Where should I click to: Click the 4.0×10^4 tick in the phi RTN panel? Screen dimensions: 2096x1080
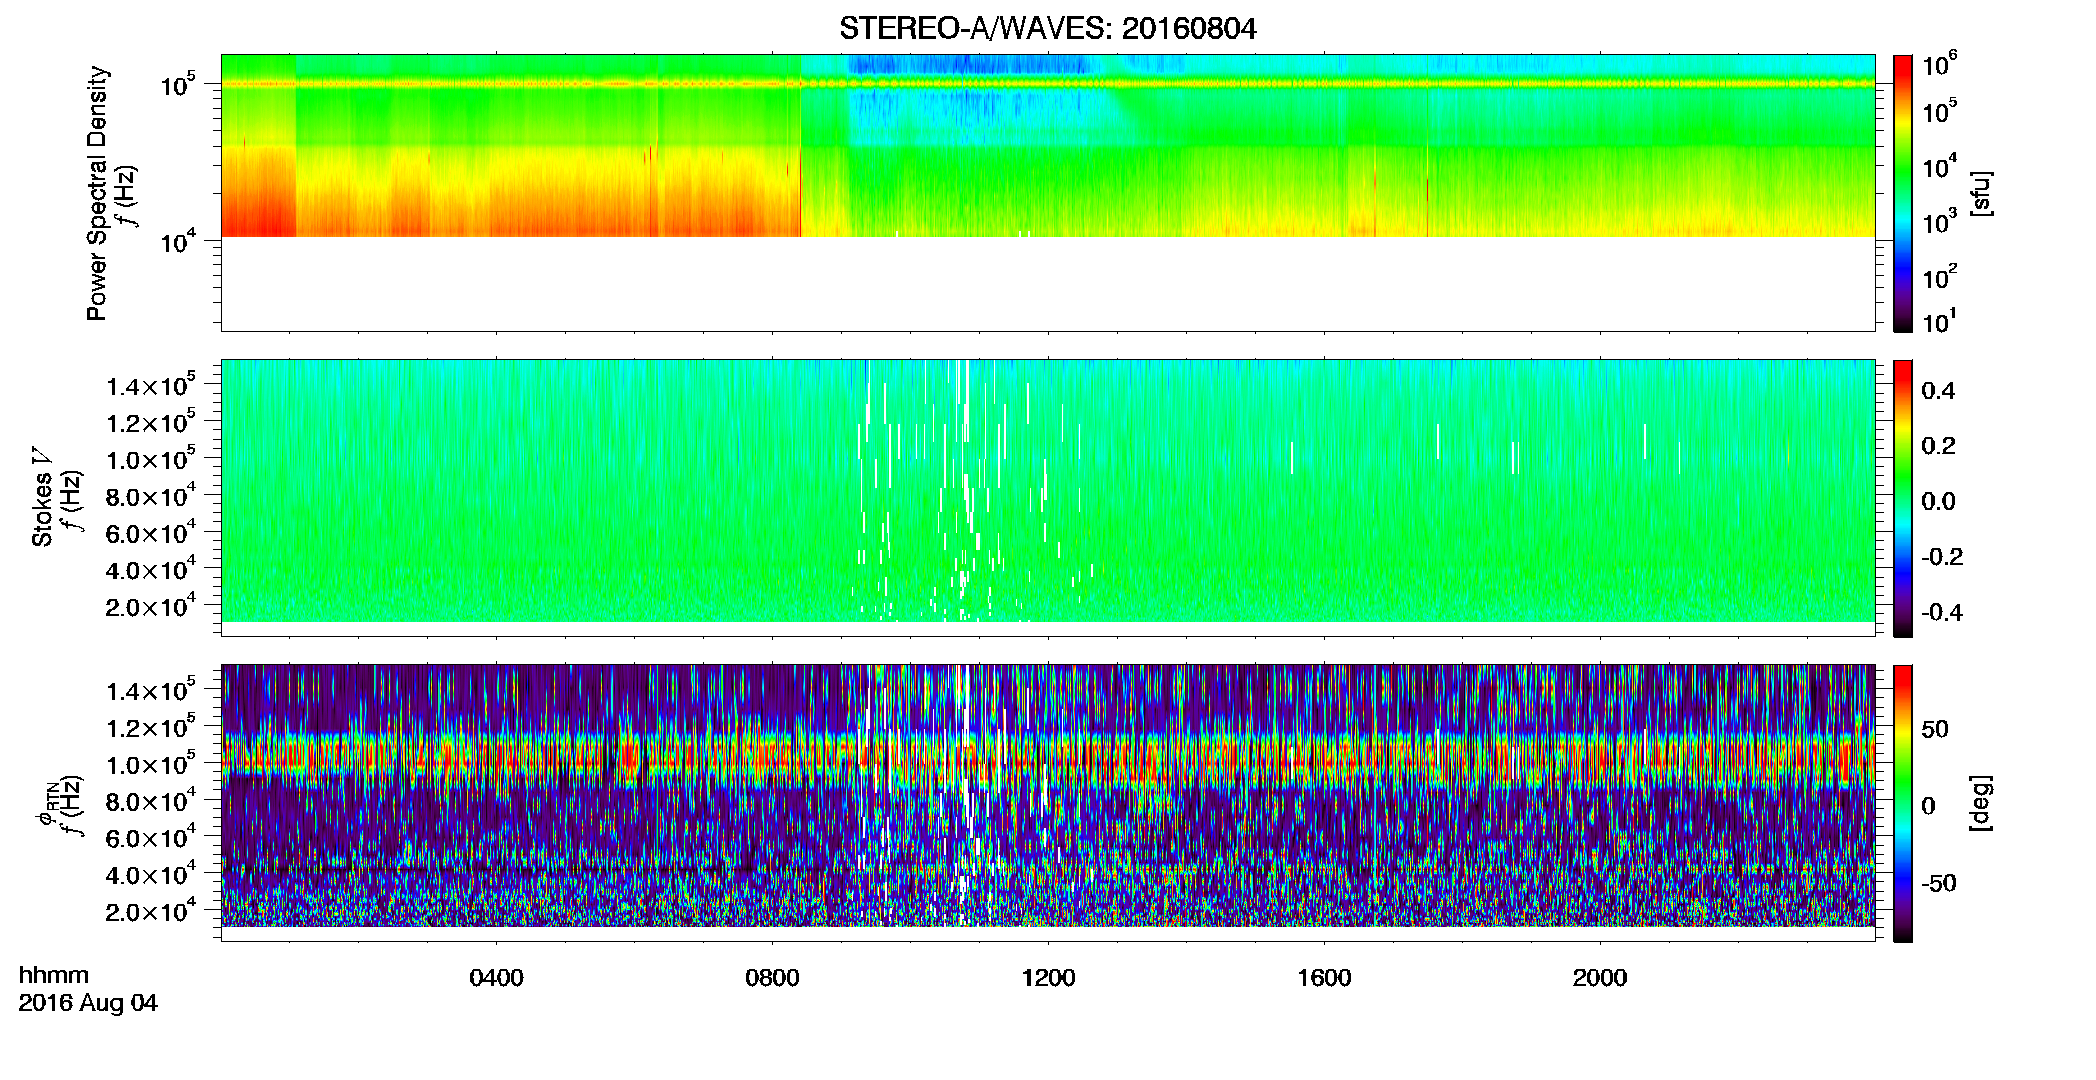tap(150, 875)
